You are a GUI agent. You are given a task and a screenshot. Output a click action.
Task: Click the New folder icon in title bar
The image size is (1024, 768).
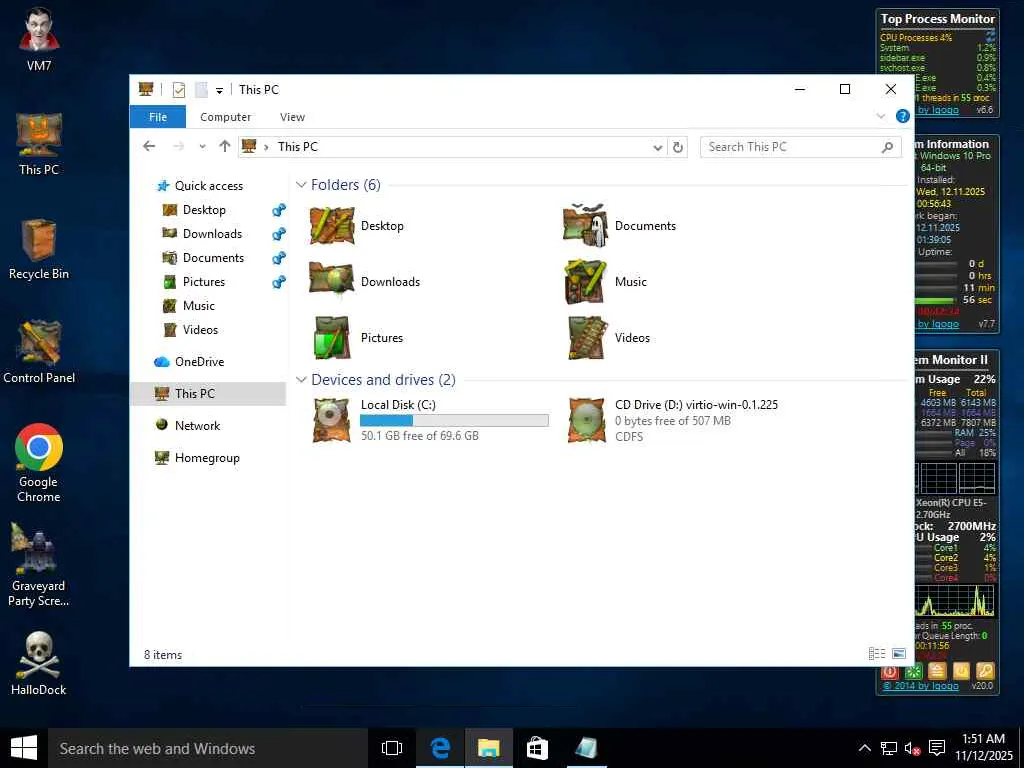click(201, 89)
